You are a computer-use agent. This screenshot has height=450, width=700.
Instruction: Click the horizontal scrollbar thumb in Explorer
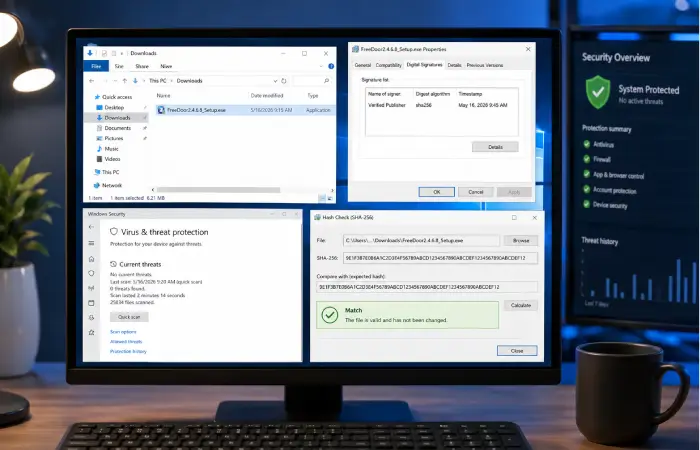click(218, 190)
